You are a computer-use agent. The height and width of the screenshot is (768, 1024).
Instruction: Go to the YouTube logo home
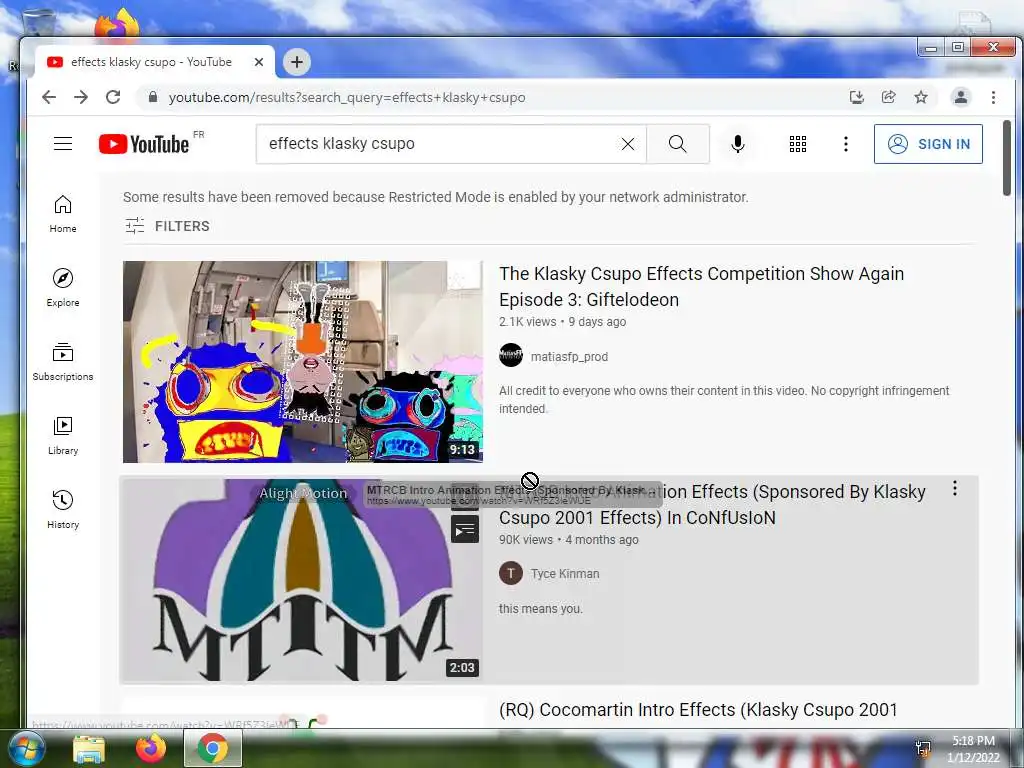point(144,144)
